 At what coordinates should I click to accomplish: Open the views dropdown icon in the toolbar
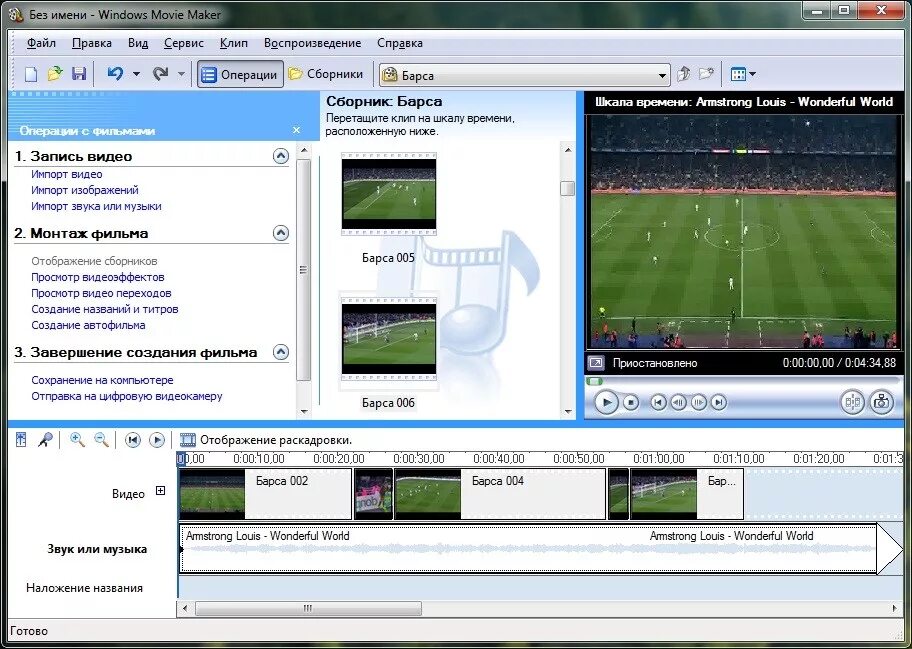tap(743, 74)
